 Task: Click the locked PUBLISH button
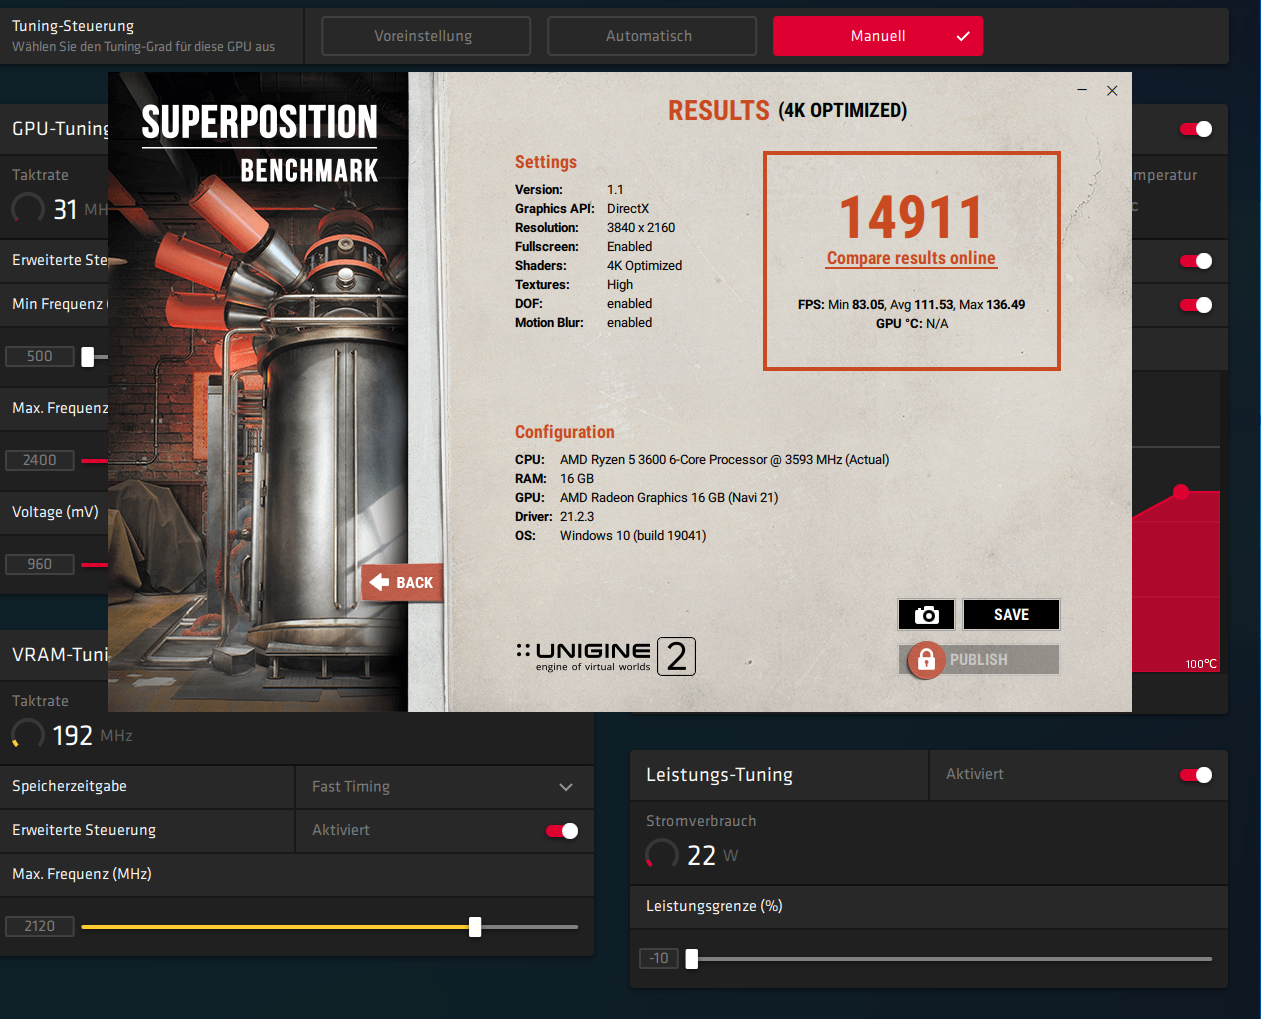[980, 660]
